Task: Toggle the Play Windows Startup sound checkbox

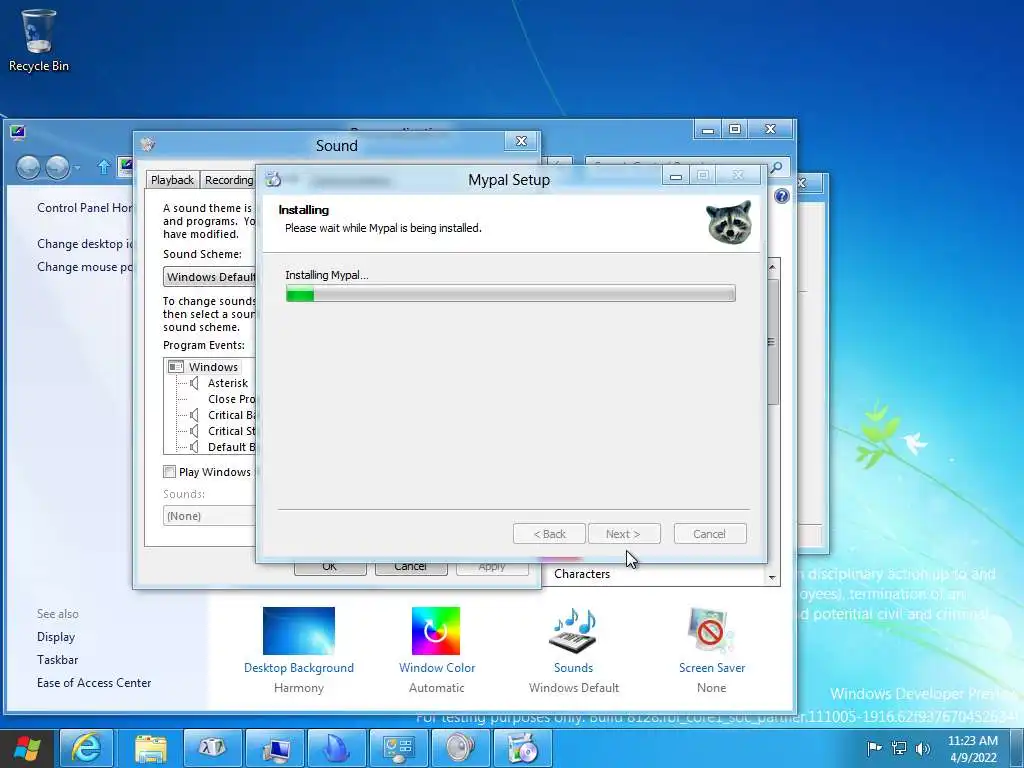Action: [170, 472]
